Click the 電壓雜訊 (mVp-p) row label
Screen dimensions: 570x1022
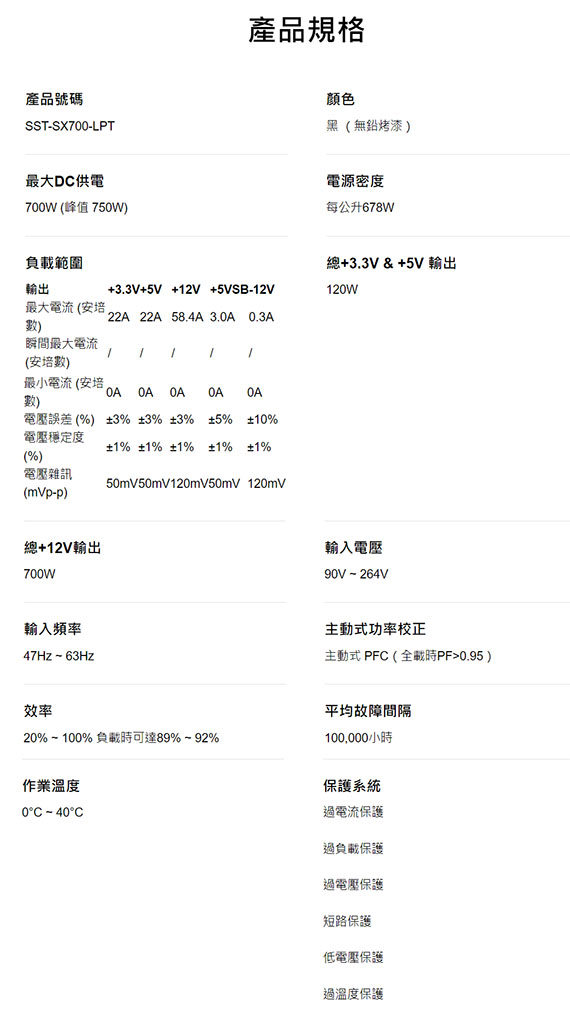click(48, 484)
